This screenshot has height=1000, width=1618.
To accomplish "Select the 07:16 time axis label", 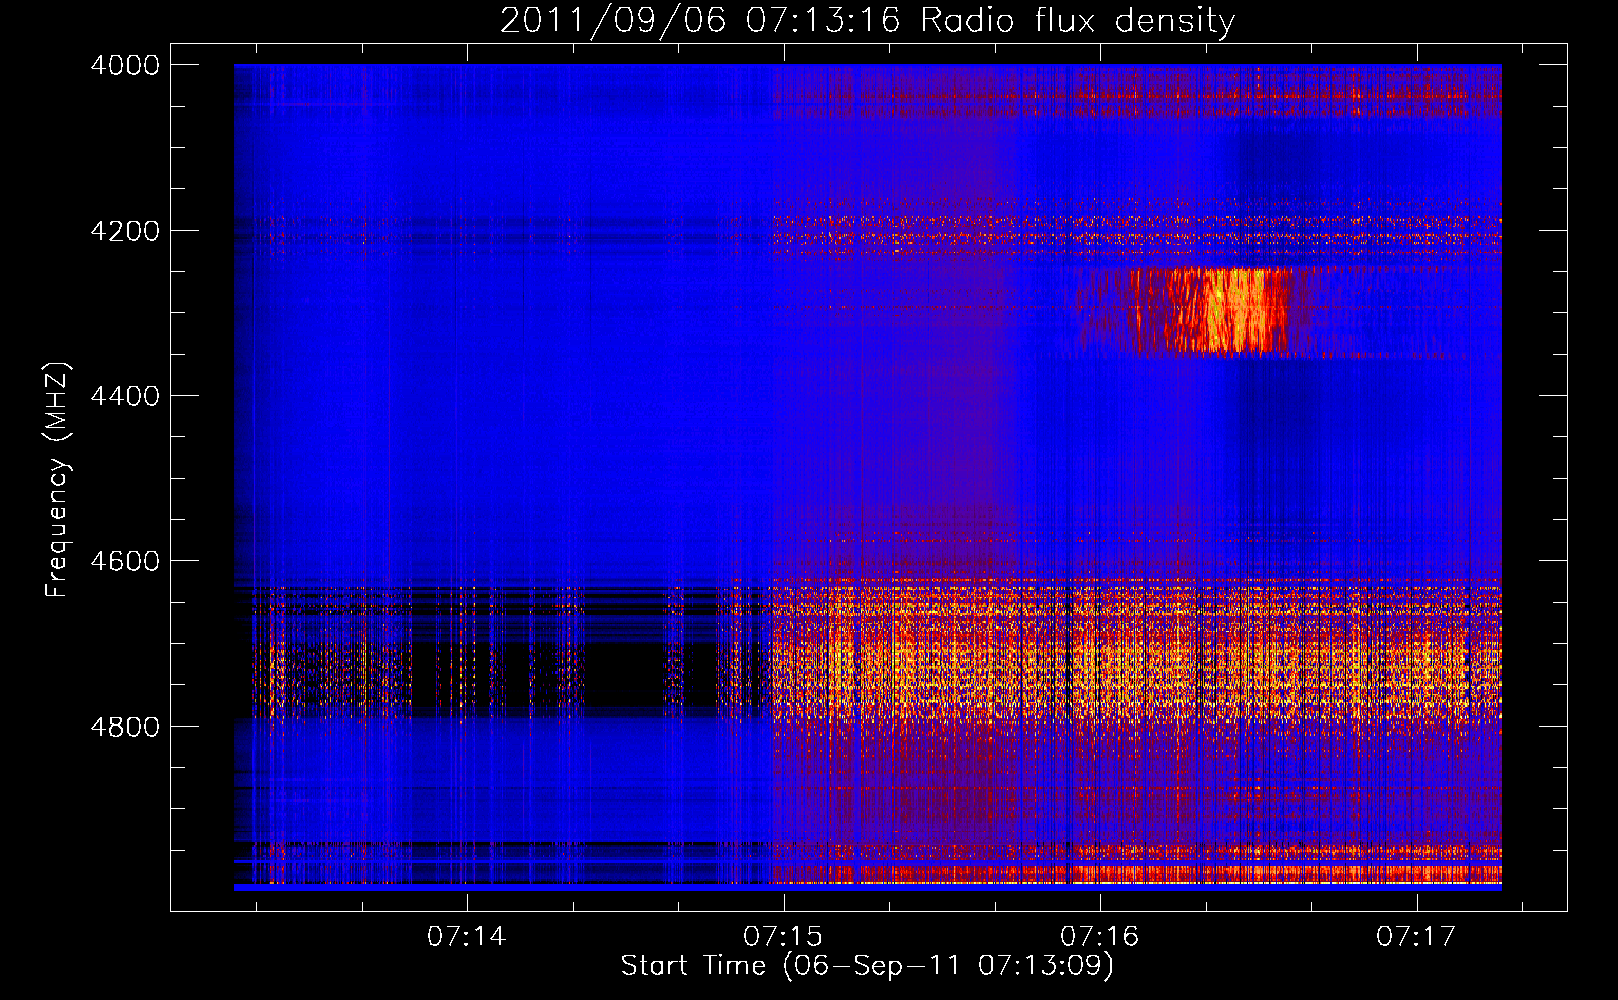I will 1099,936.
